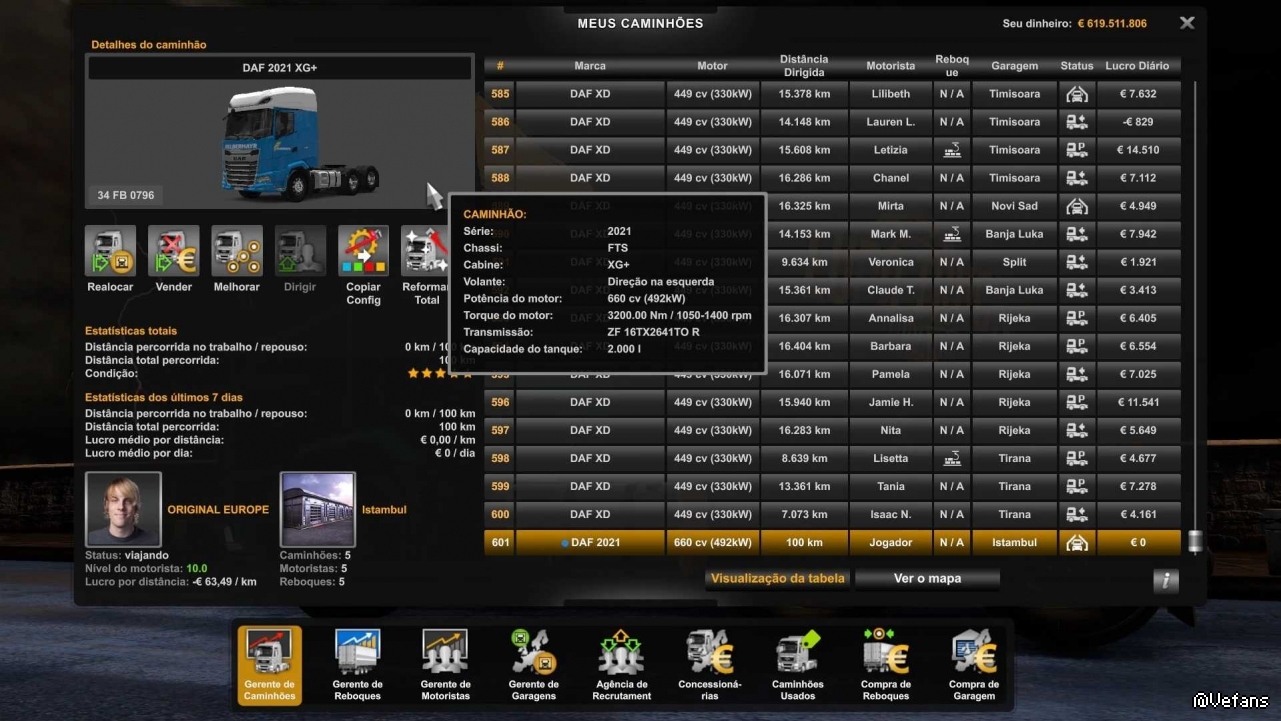
Task: Sort table by Motorista column header
Action: (890, 66)
